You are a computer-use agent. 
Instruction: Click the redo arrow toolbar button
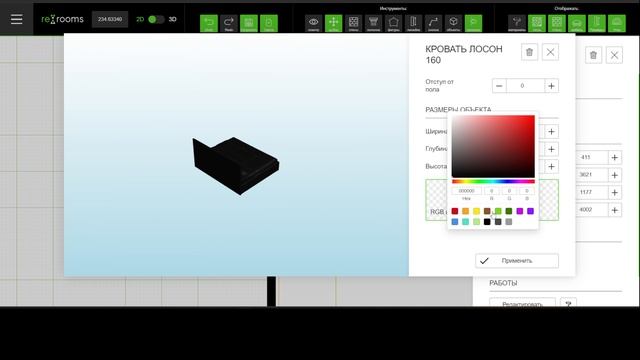pos(229,23)
